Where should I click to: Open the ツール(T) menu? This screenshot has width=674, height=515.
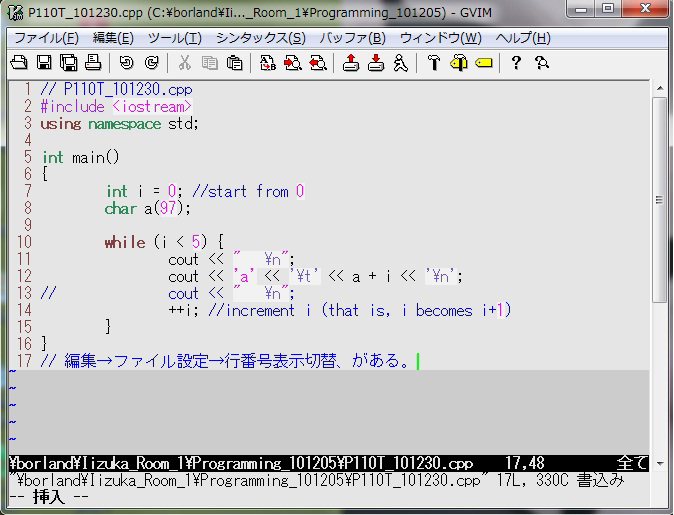click(175, 38)
